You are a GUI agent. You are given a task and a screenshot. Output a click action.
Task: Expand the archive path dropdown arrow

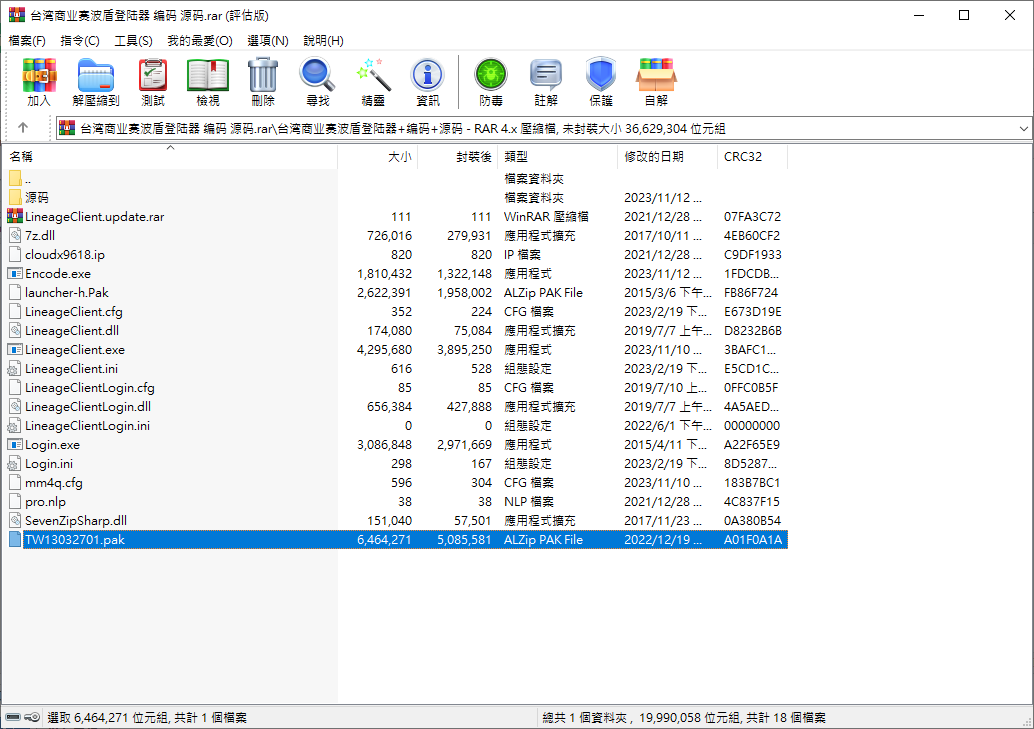point(1023,129)
